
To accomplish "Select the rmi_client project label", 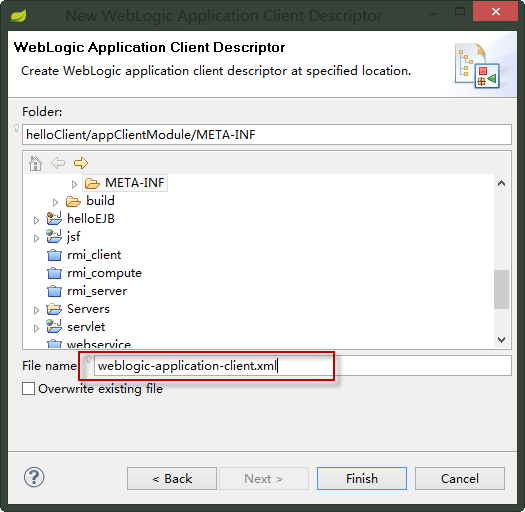I will [94, 255].
